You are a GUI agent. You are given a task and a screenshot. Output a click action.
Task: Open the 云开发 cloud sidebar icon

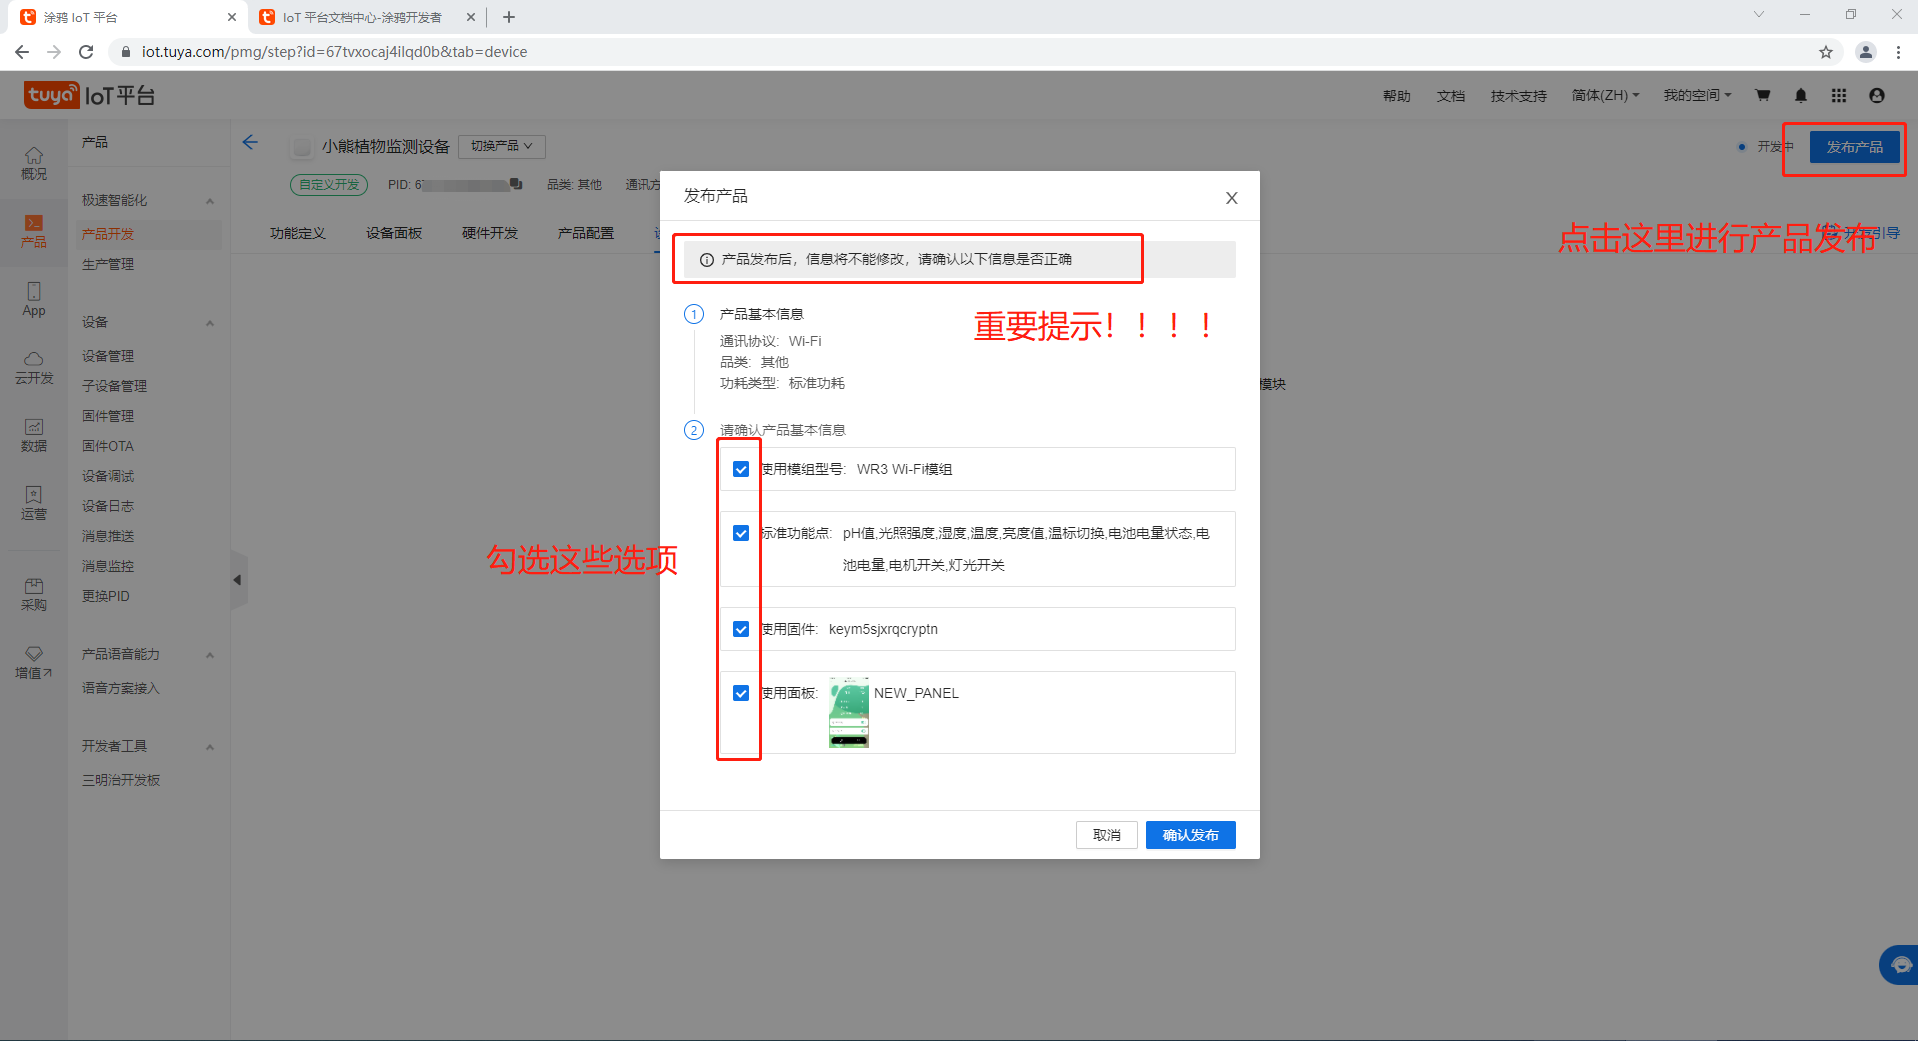click(x=34, y=367)
